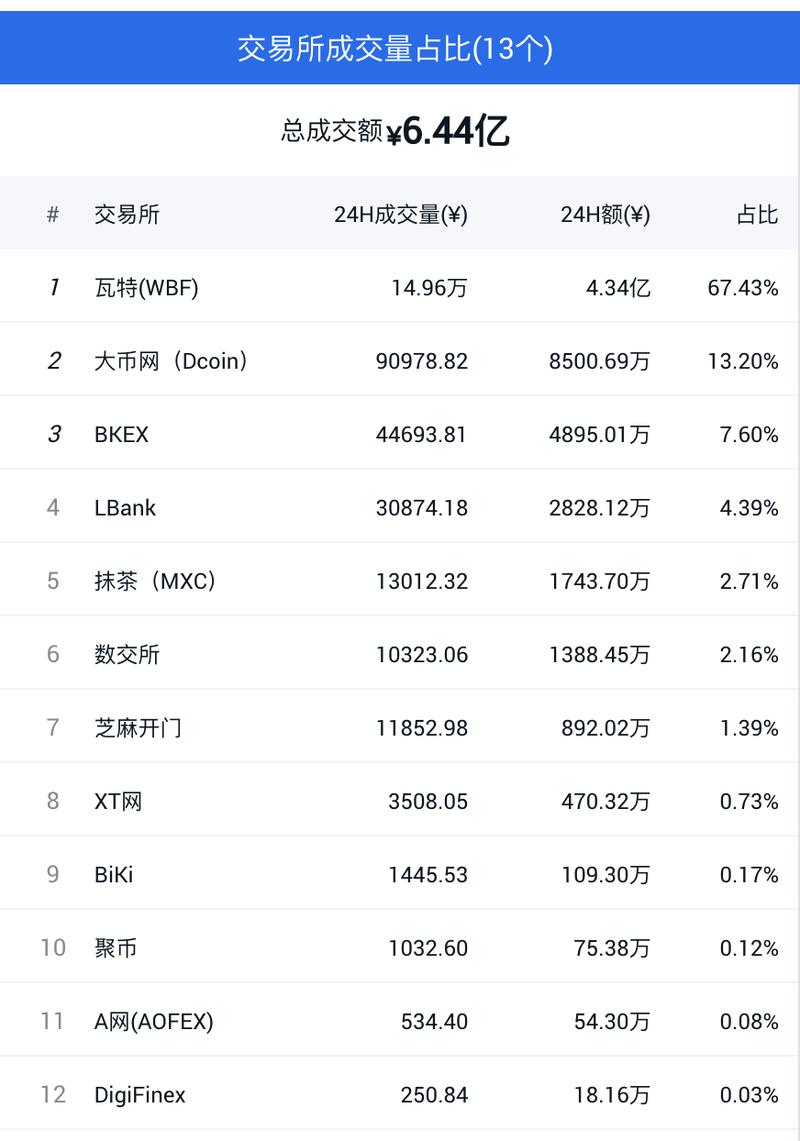The image size is (800, 1141).
Task: Click the DigiFinex exchange name
Action: pyautogui.click(x=140, y=1095)
